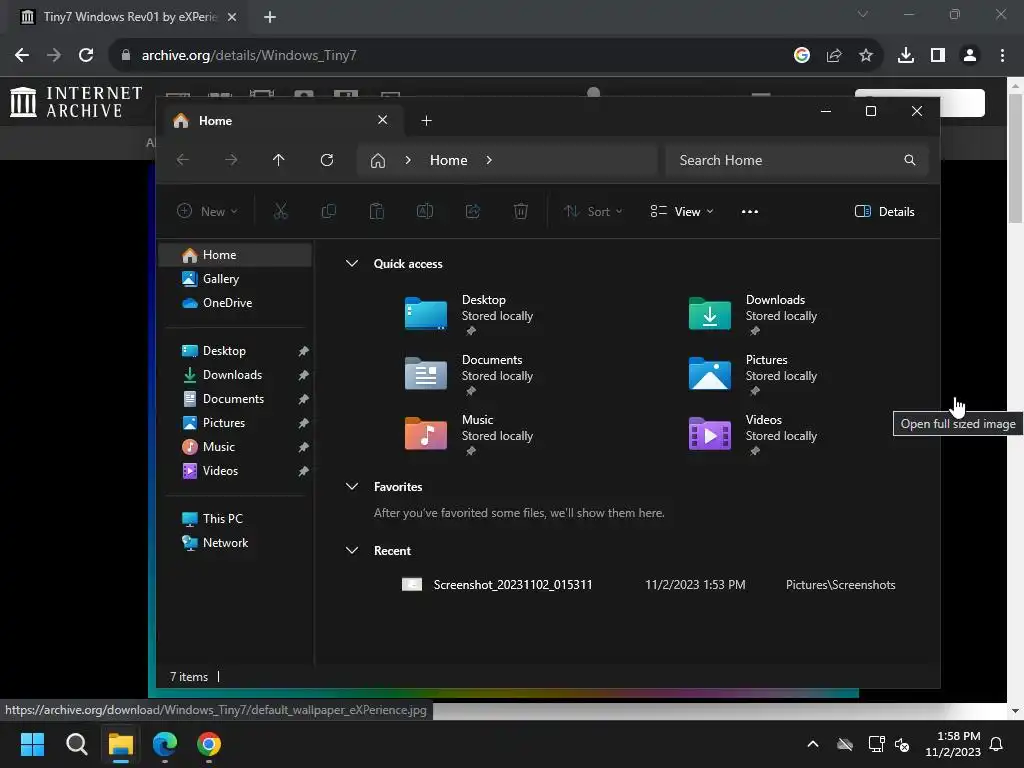
Task: Click the home icon in the breadcrumb bar
Action: (x=377, y=161)
